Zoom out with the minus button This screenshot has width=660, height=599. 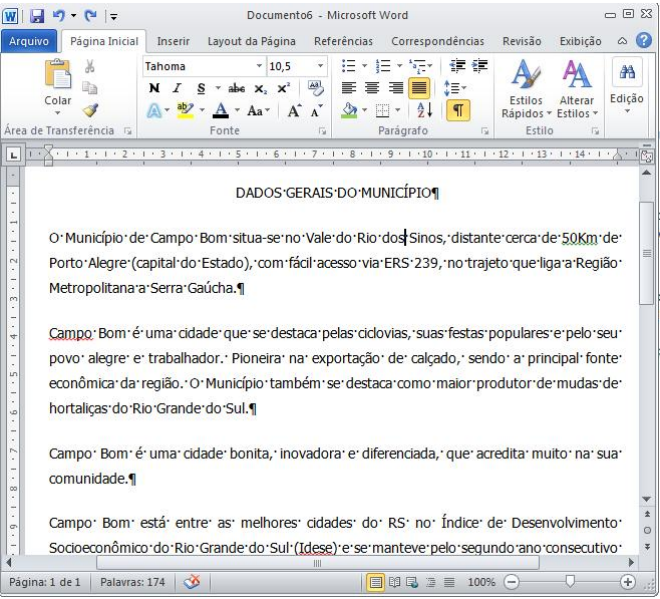tap(512, 582)
